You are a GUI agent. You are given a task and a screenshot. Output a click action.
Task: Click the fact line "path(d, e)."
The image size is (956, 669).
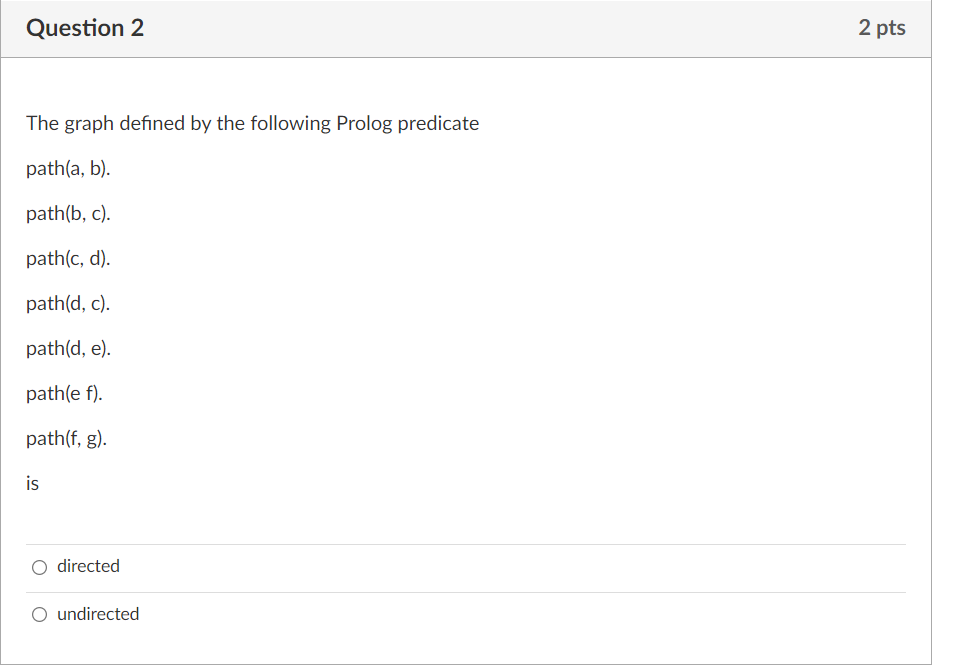point(68,348)
